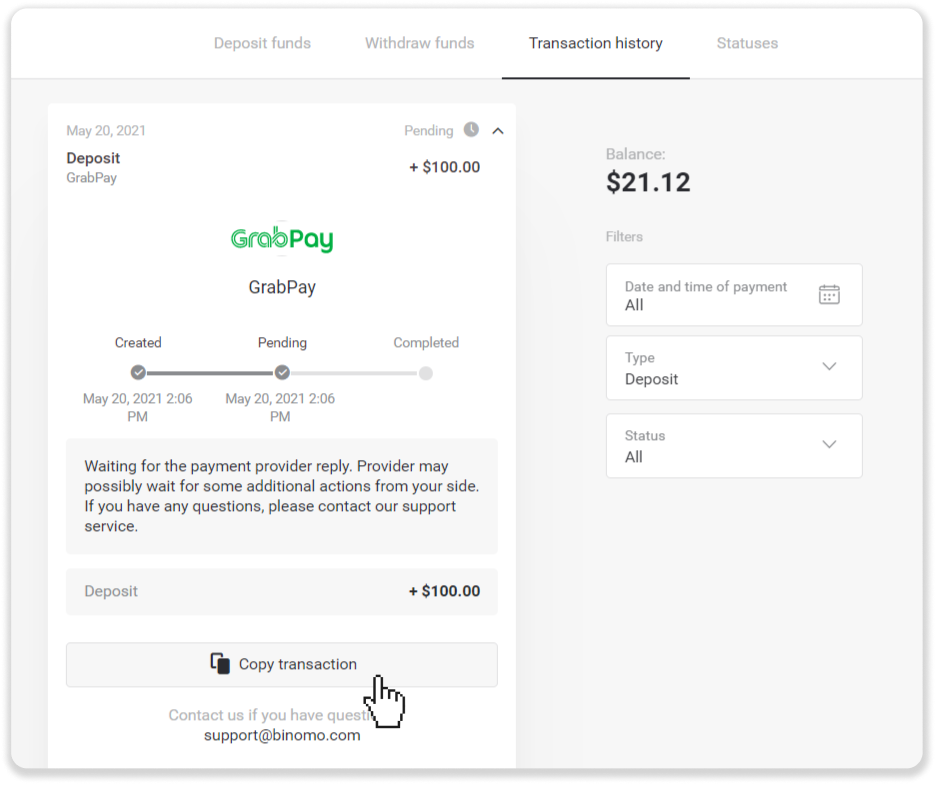
Task: Click the pending clock status icon
Action: click(x=471, y=130)
